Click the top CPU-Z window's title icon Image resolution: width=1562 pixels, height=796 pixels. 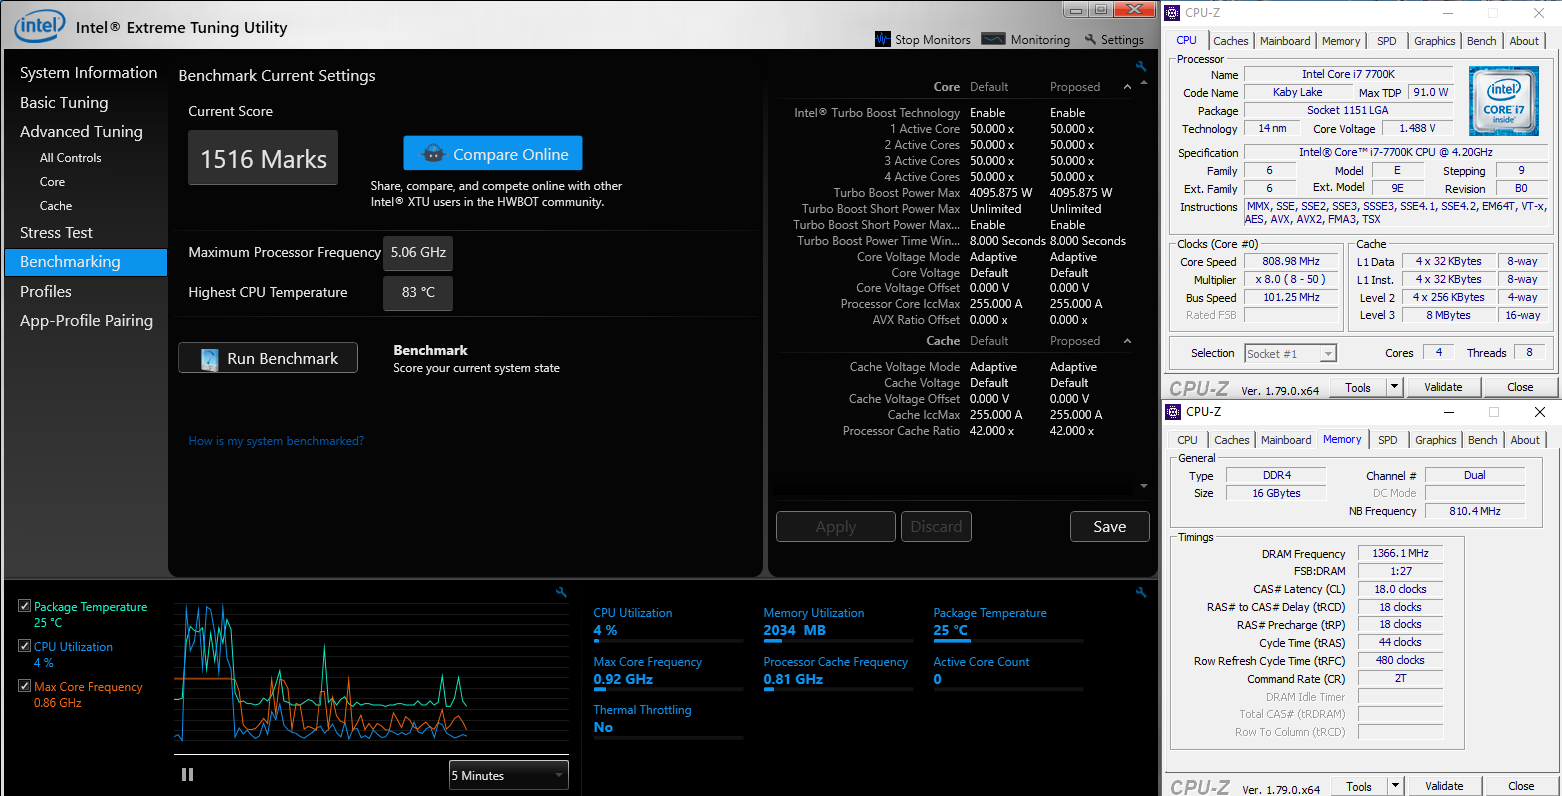[x=1173, y=13]
